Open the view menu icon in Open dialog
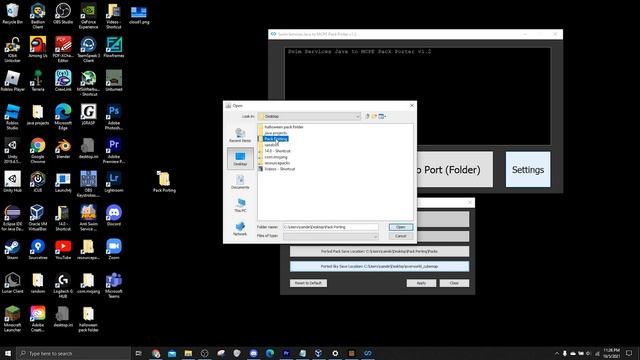Screen dimensions: 640x360 (x=382, y=116)
